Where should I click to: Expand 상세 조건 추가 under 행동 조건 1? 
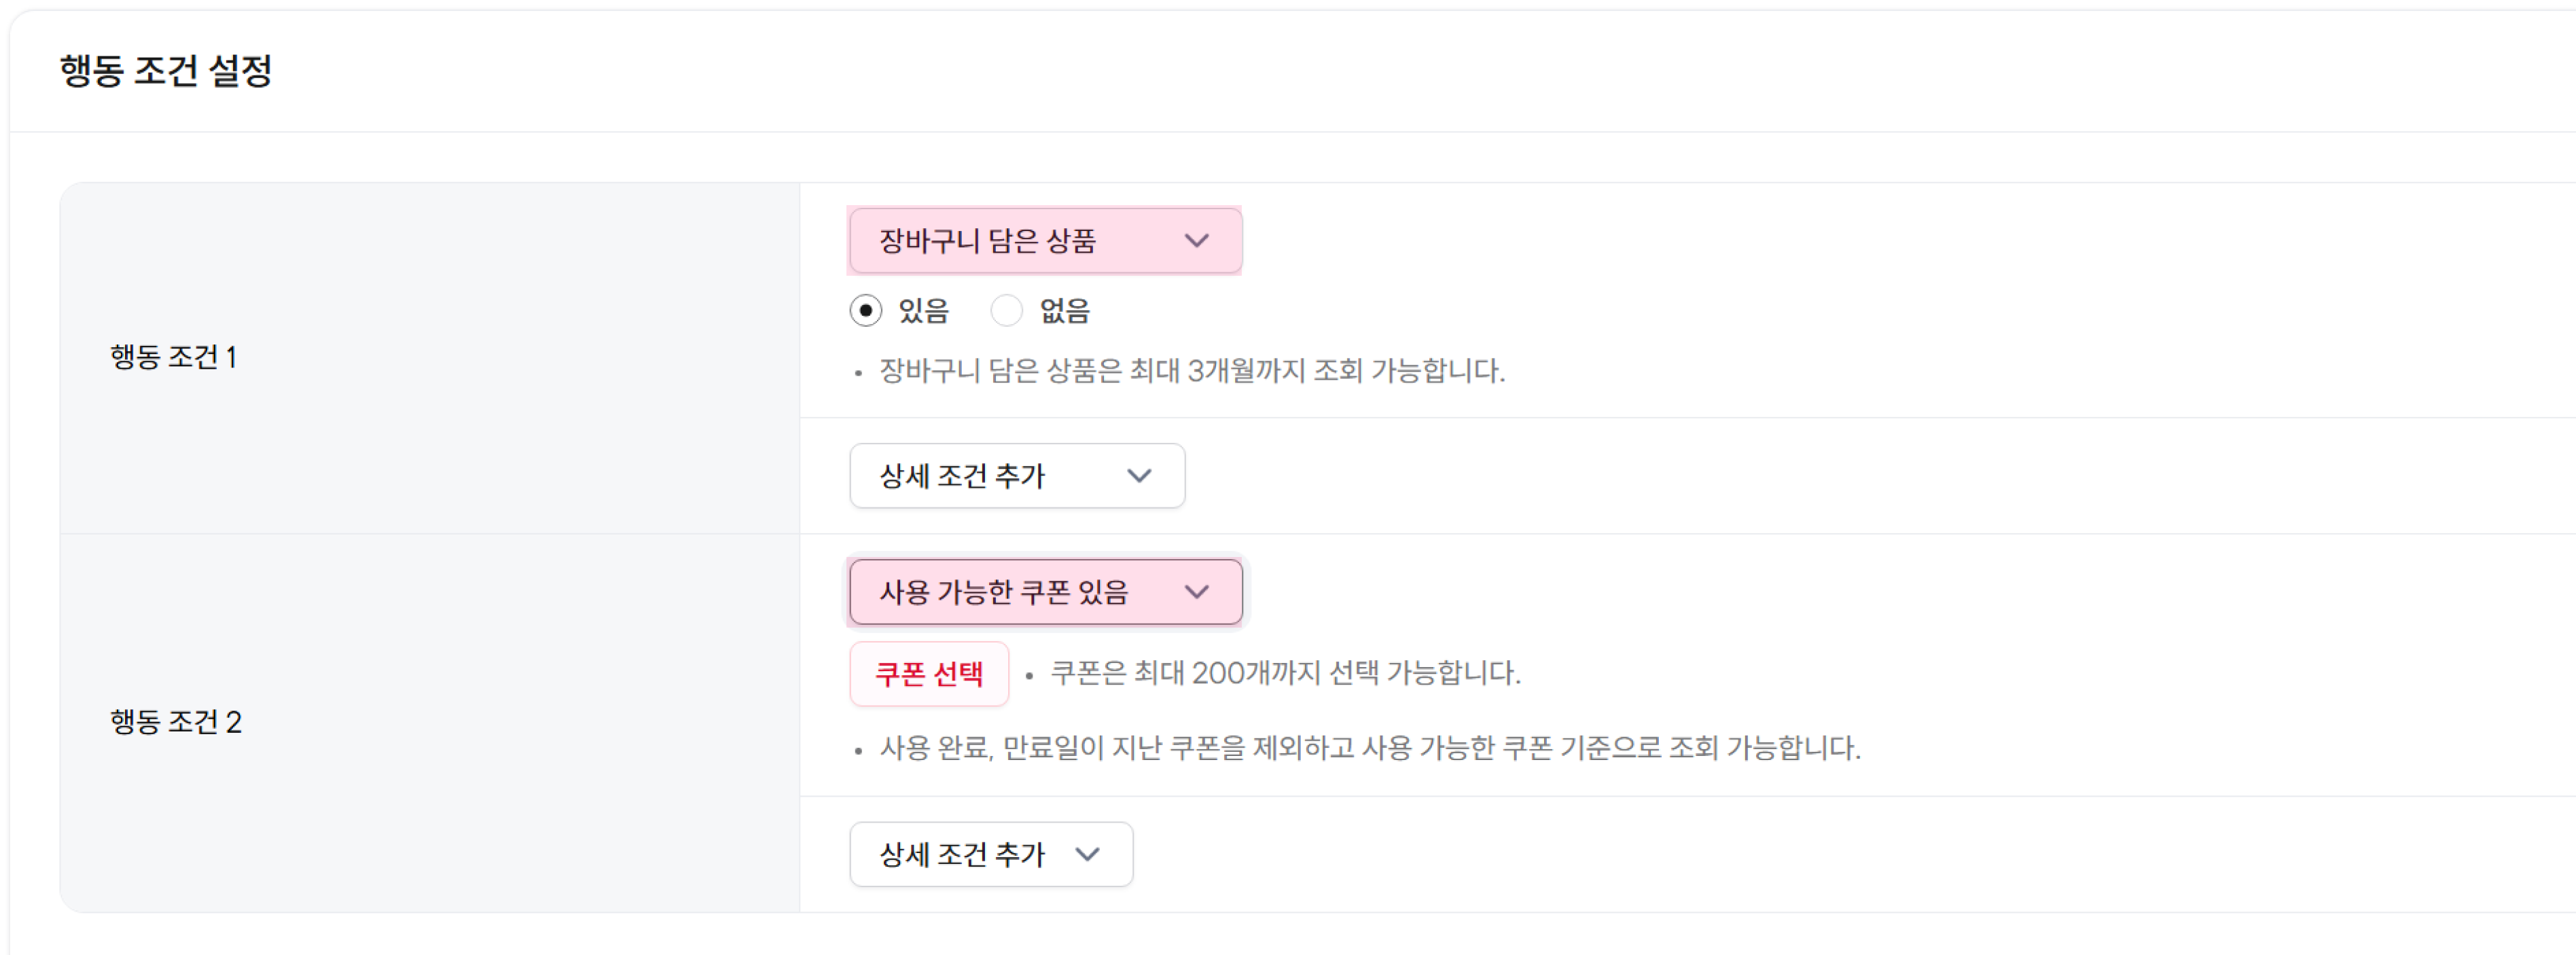(1016, 476)
